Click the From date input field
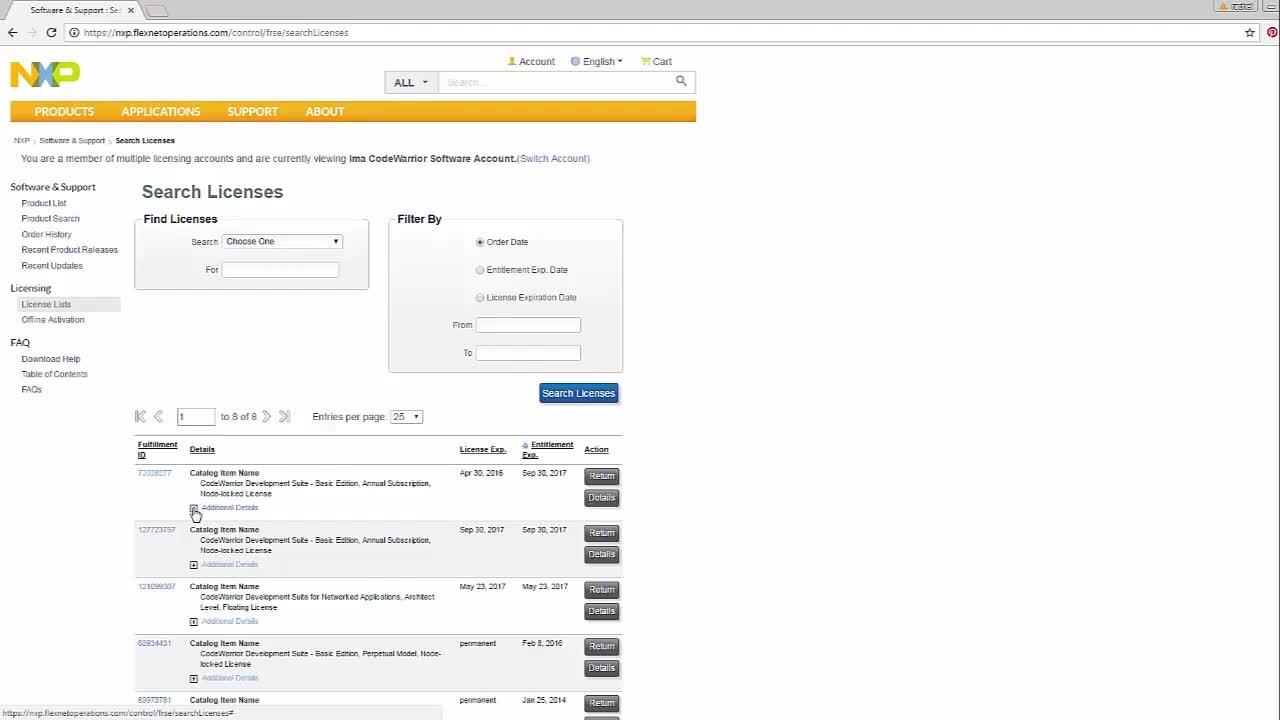1280x720 pixels. point(528,325)
